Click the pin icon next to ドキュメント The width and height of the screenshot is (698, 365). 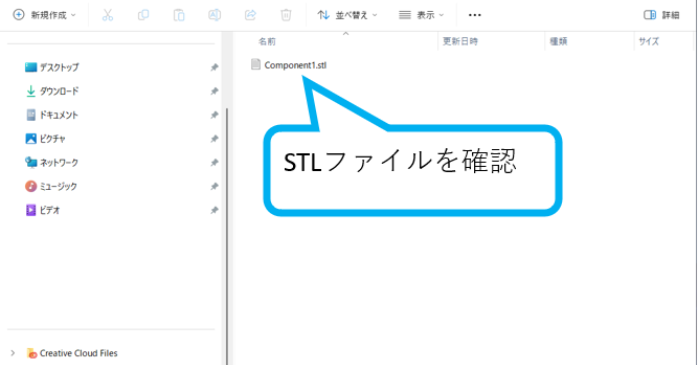click(214, 115)
